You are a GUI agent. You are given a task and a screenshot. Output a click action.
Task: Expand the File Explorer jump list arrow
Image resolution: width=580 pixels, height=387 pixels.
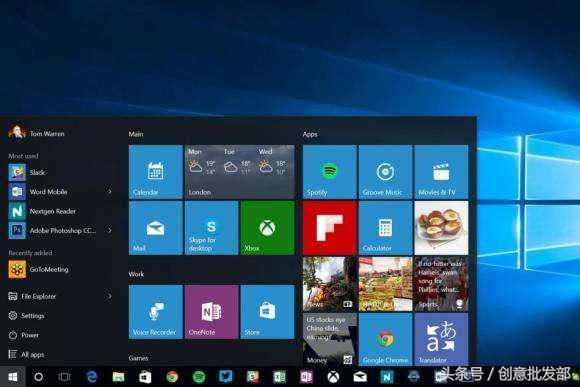109,296
